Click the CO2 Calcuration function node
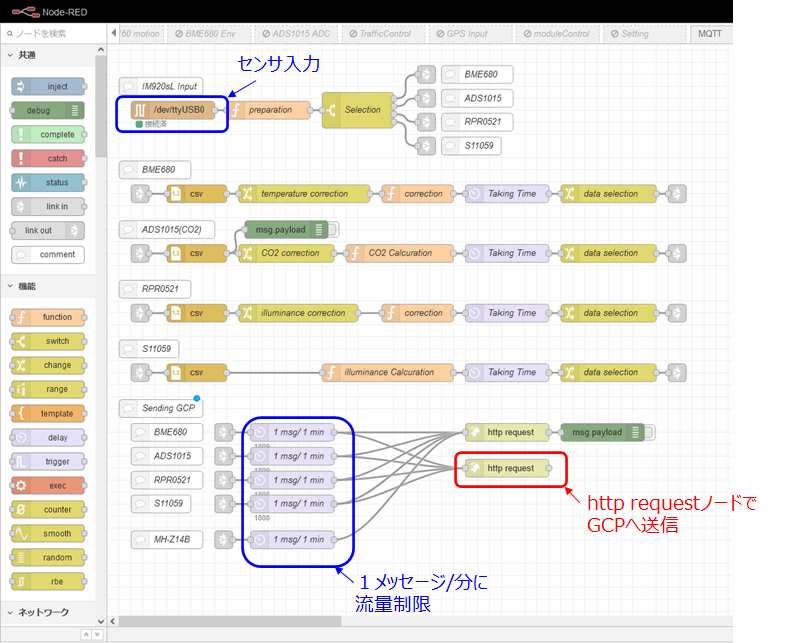785x643 pixels. click(x=398, y=253)
